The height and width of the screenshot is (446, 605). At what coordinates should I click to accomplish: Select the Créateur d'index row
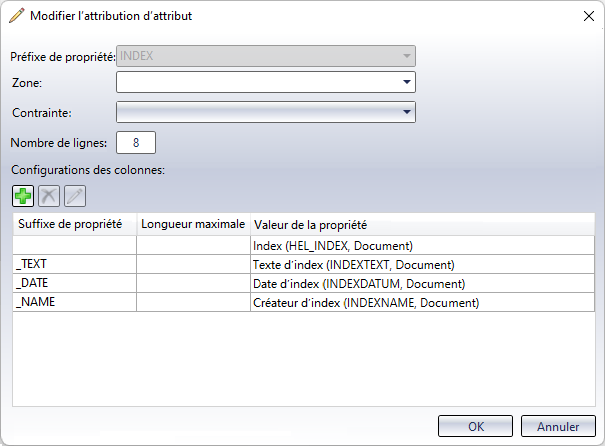point(357,302)
